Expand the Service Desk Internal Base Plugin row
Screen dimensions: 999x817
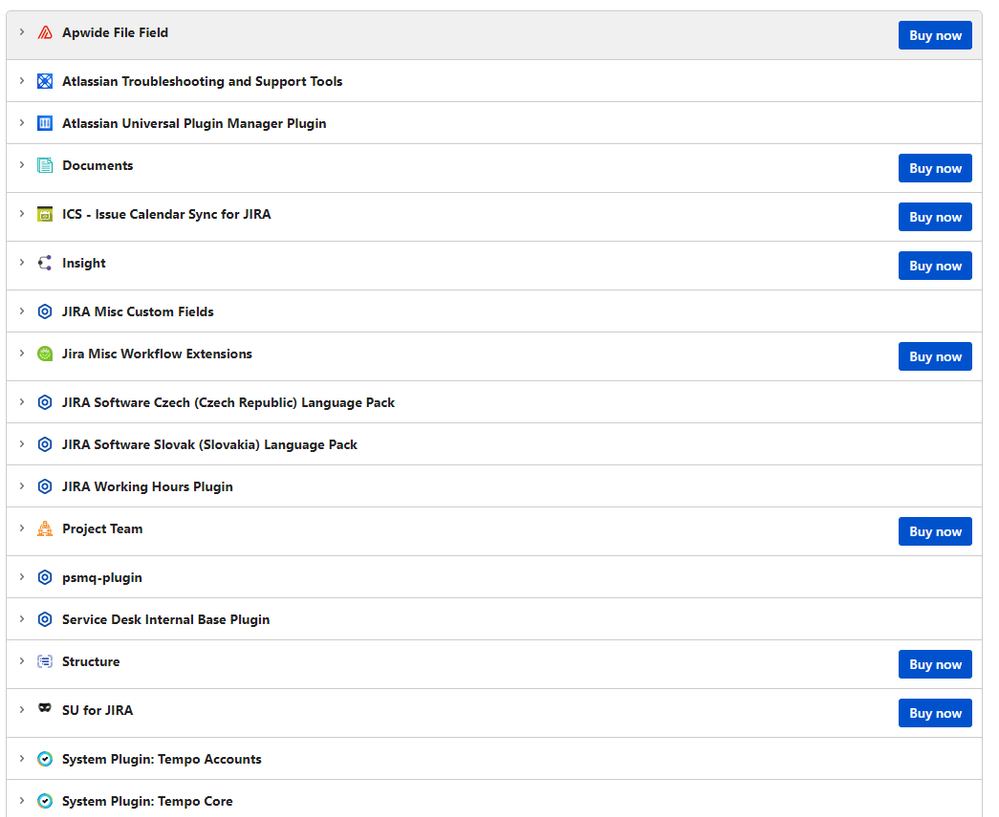[x=22, y=619]
